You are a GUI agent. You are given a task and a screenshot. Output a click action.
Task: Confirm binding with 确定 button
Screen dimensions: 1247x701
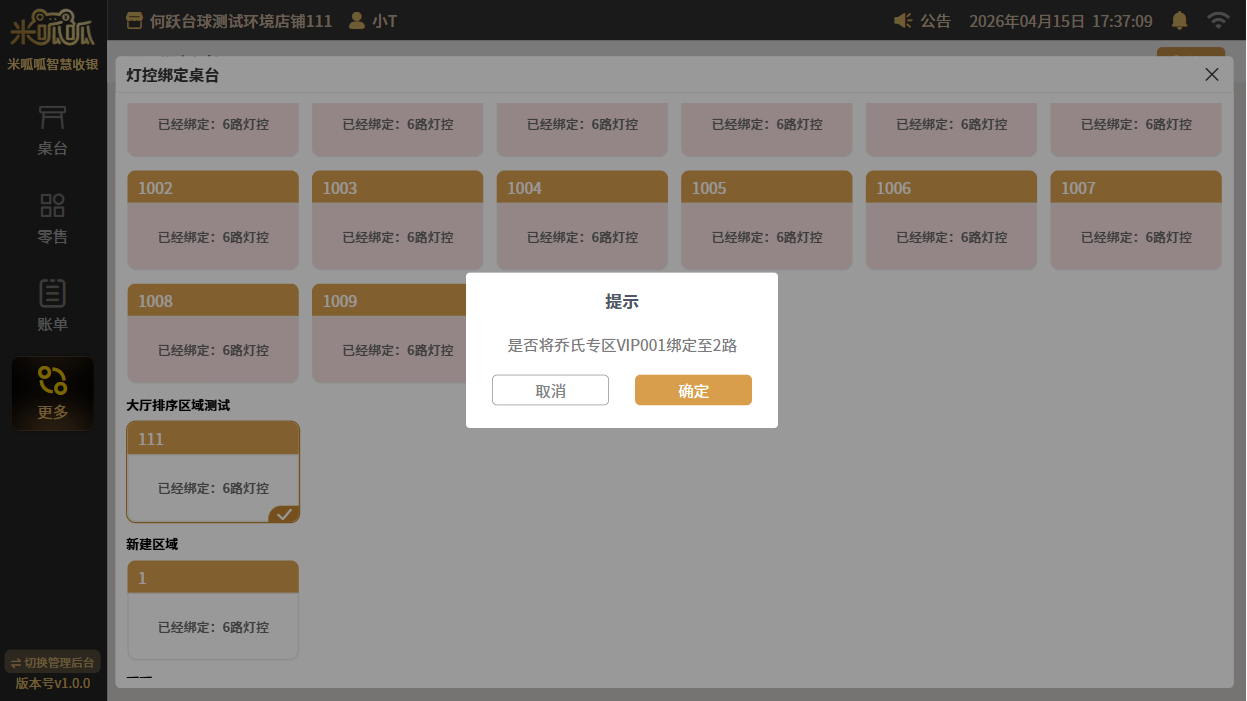[693, 390]
